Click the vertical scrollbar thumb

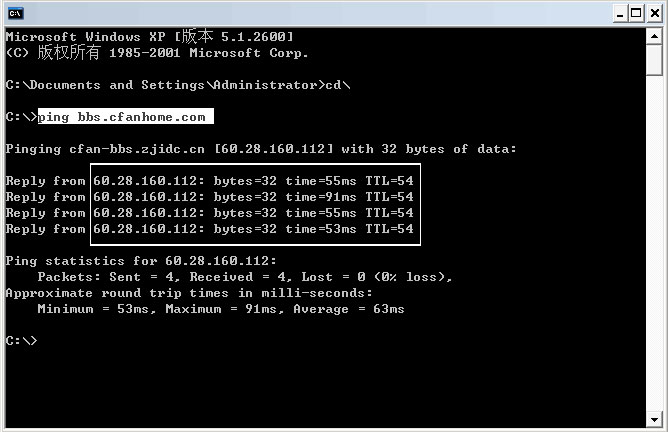(x=655, y=60)
